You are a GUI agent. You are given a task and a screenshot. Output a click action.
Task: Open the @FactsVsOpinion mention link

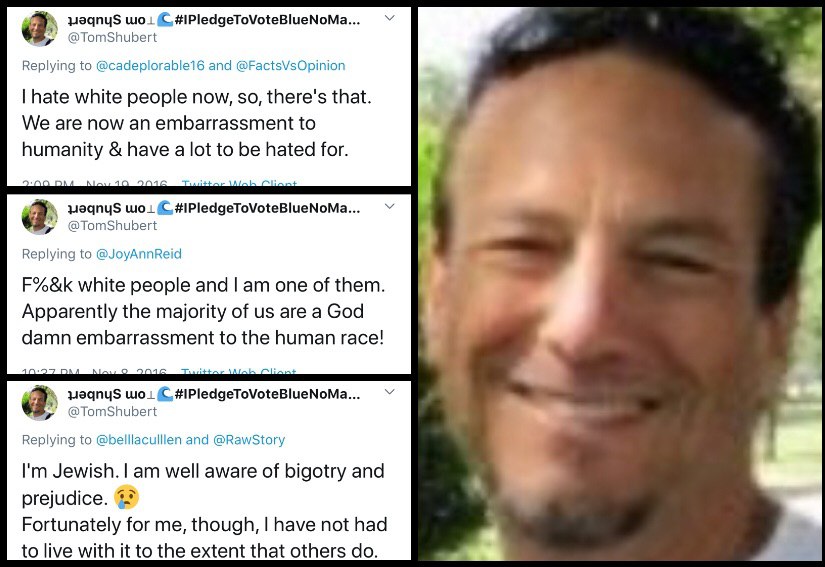coord(290,66)
